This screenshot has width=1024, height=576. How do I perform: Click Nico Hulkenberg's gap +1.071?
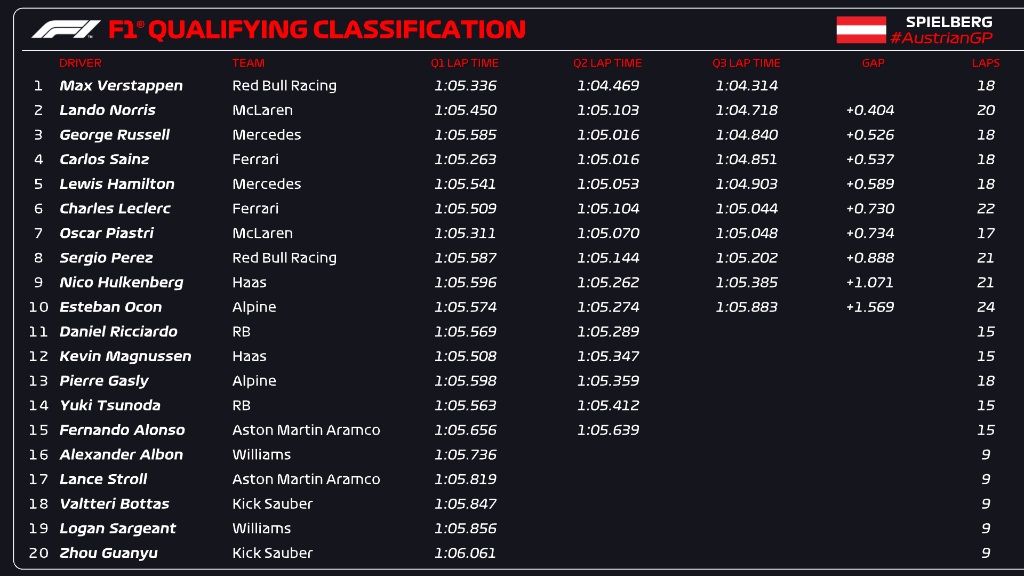click(x=869, y=282)
